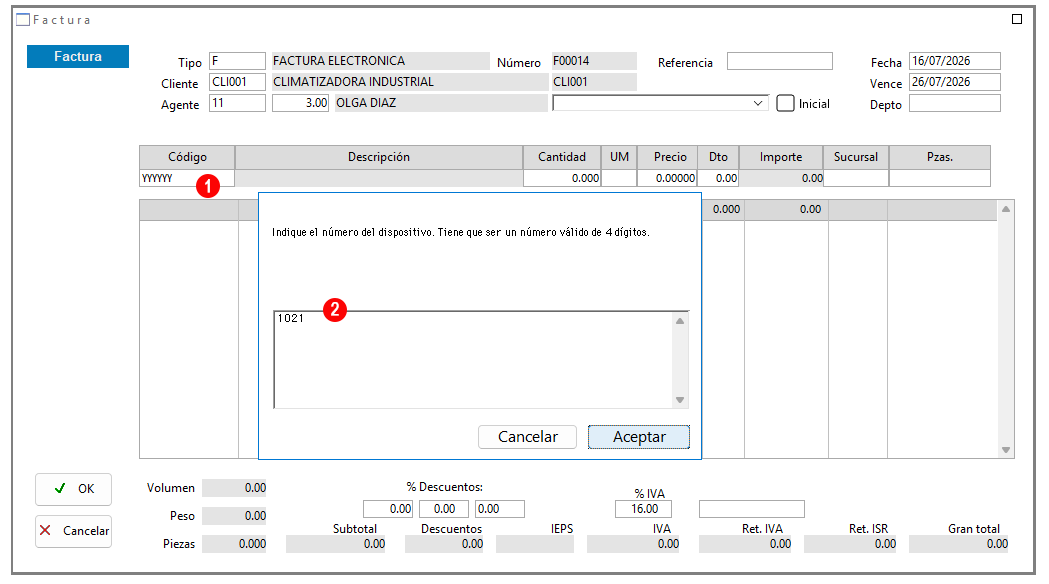Screen dimensions: 1049x584
Task: Click the OLGA DIAZ agent name
Action: coord(366,103)
